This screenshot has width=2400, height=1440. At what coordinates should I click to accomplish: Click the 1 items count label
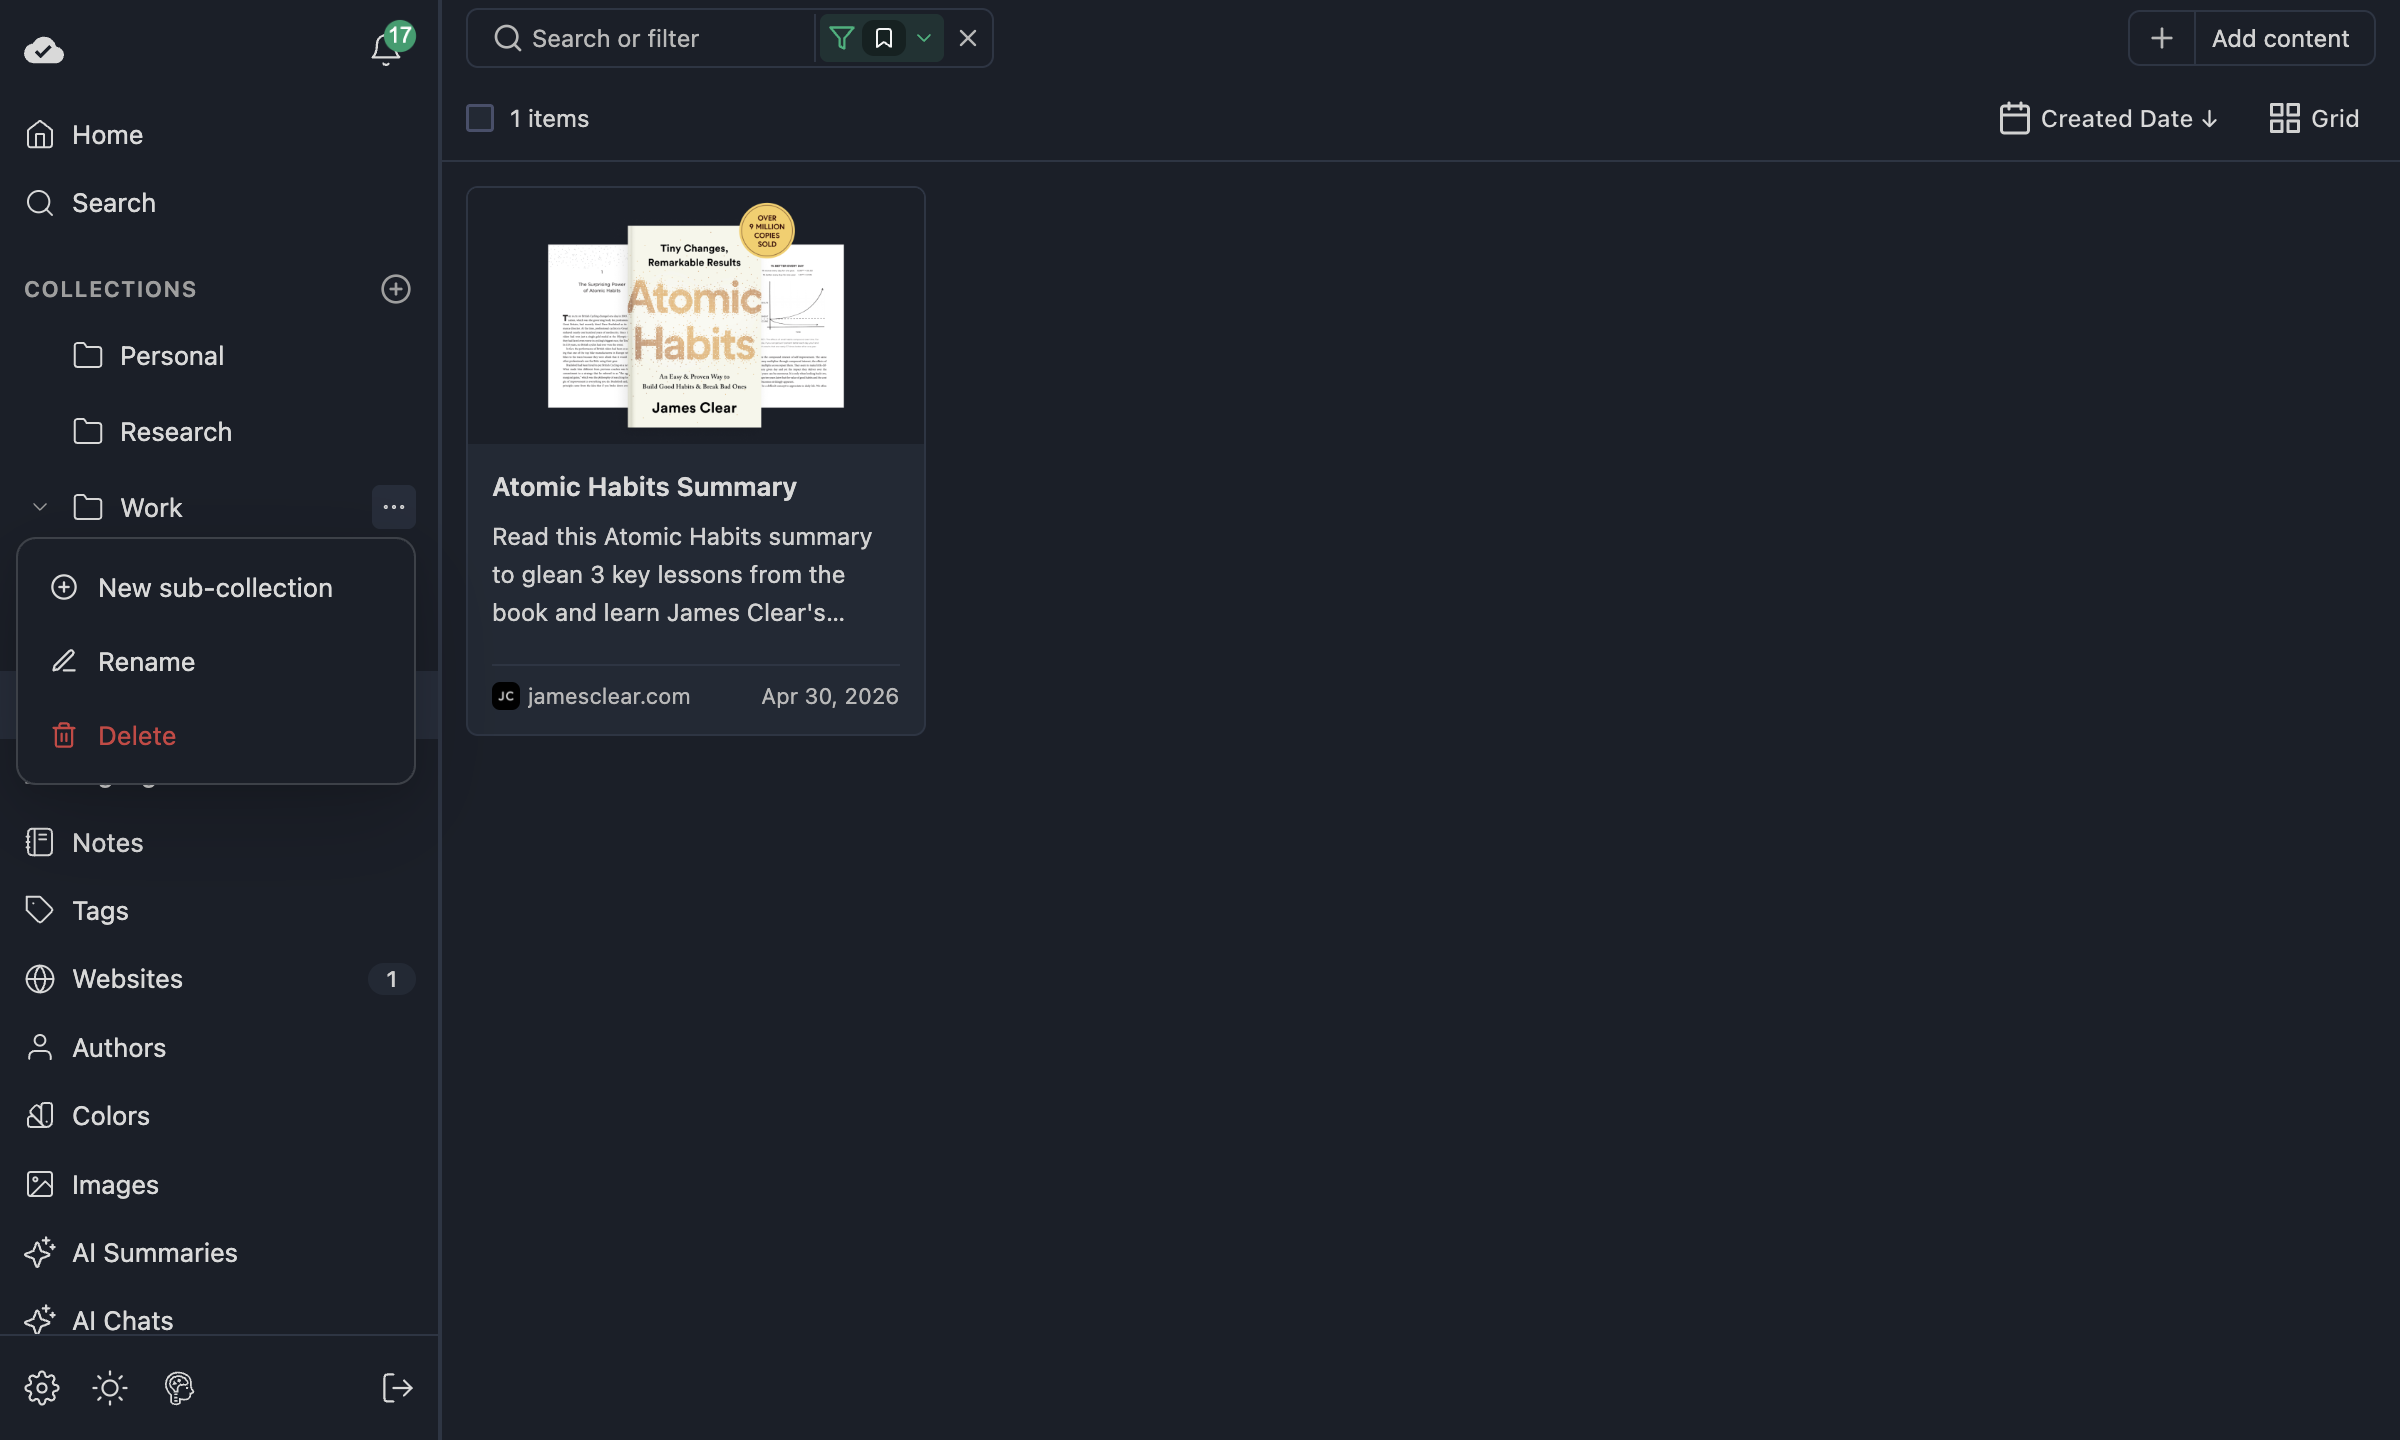pos(549,118)
